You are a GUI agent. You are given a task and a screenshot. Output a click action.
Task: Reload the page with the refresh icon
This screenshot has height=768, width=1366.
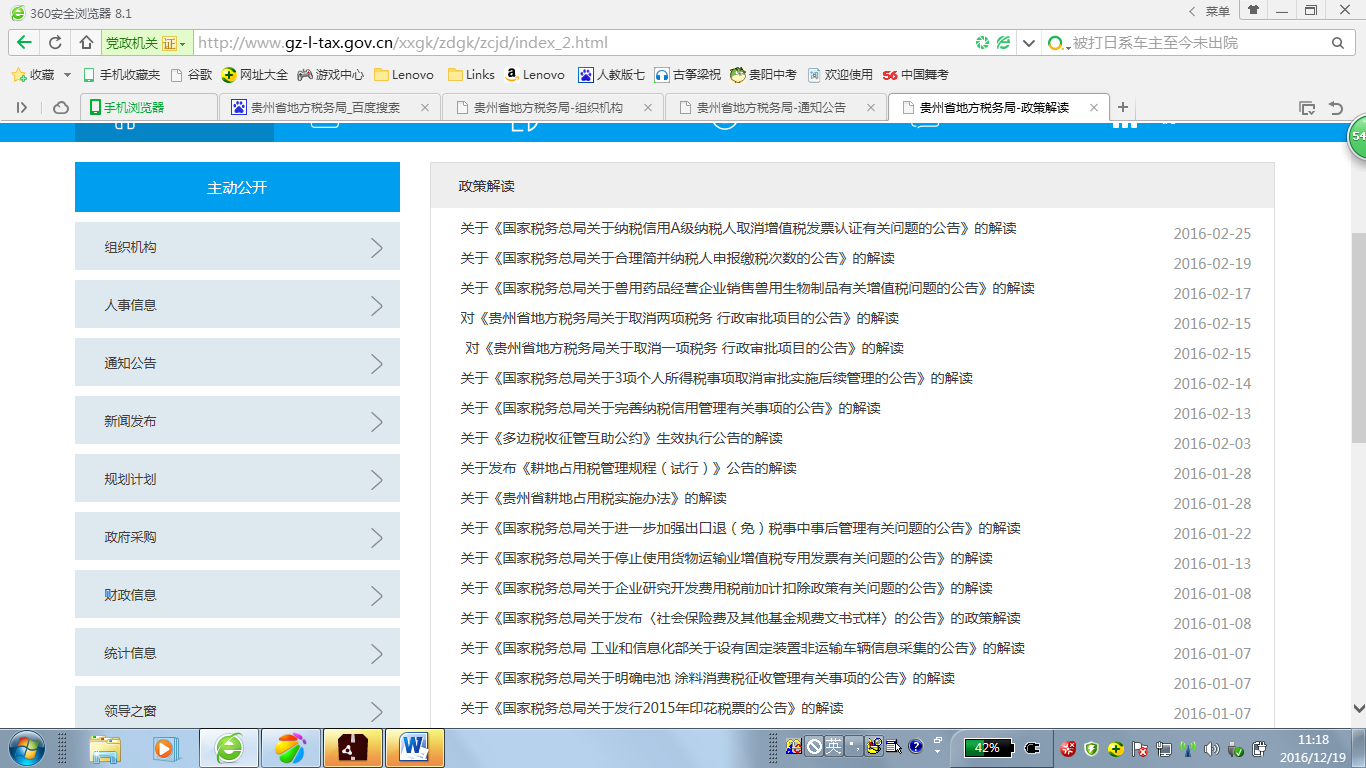pos(55,43)
